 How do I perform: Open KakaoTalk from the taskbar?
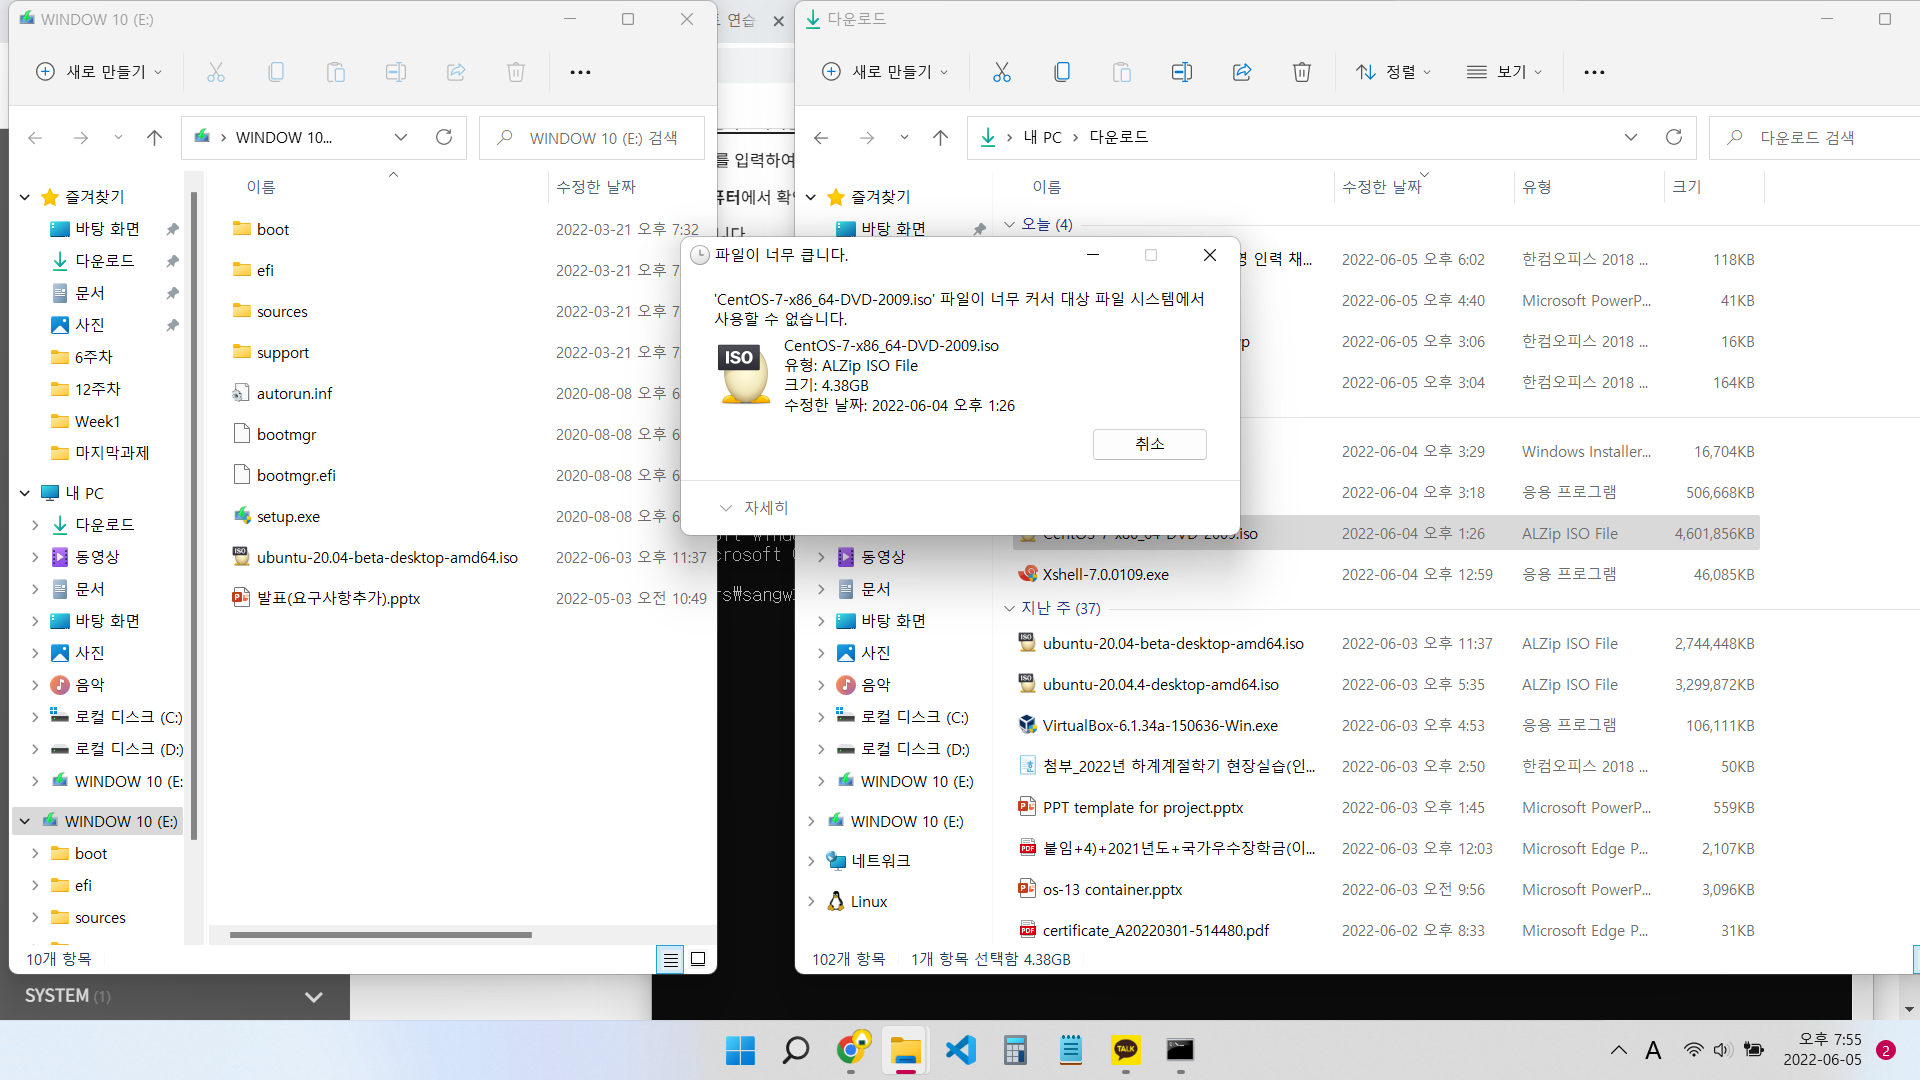[x=1125, y=1050]
